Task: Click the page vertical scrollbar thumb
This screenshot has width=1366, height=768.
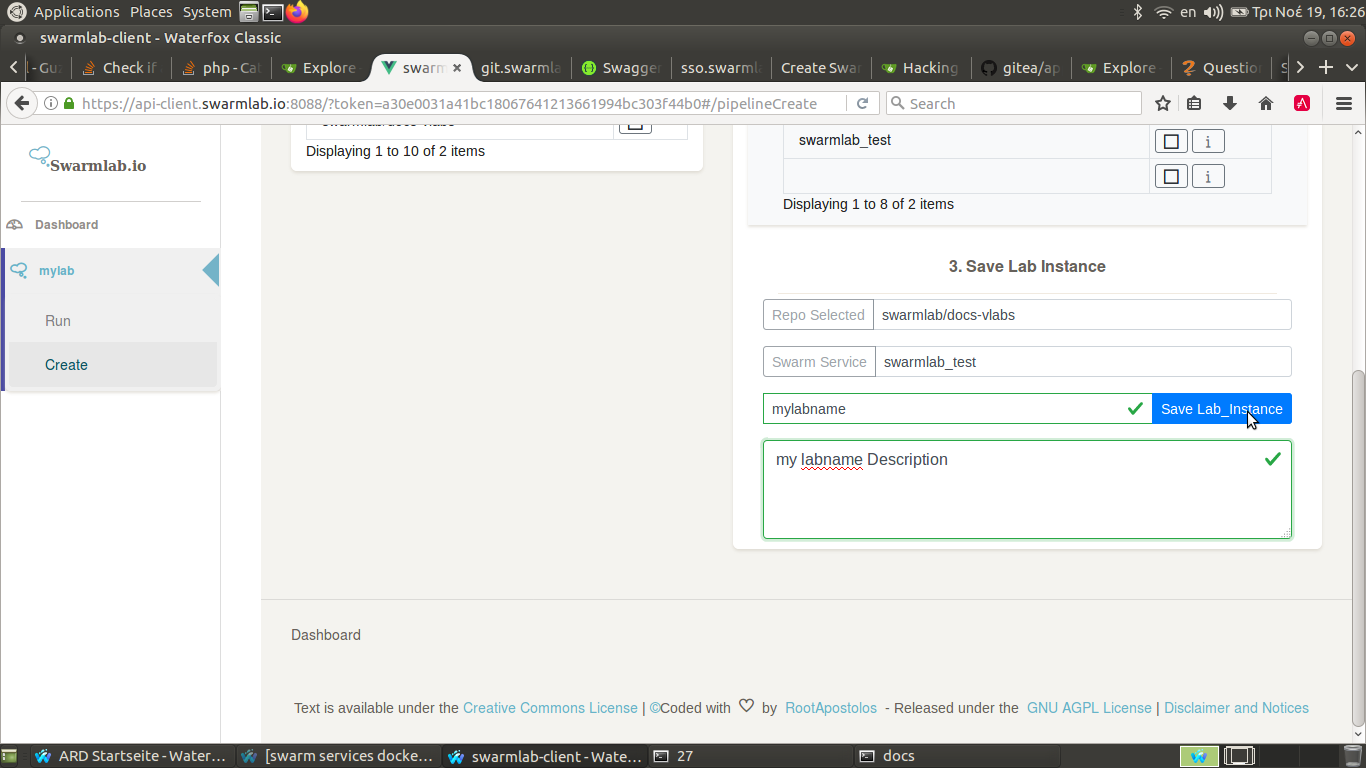Action: 1358,548
